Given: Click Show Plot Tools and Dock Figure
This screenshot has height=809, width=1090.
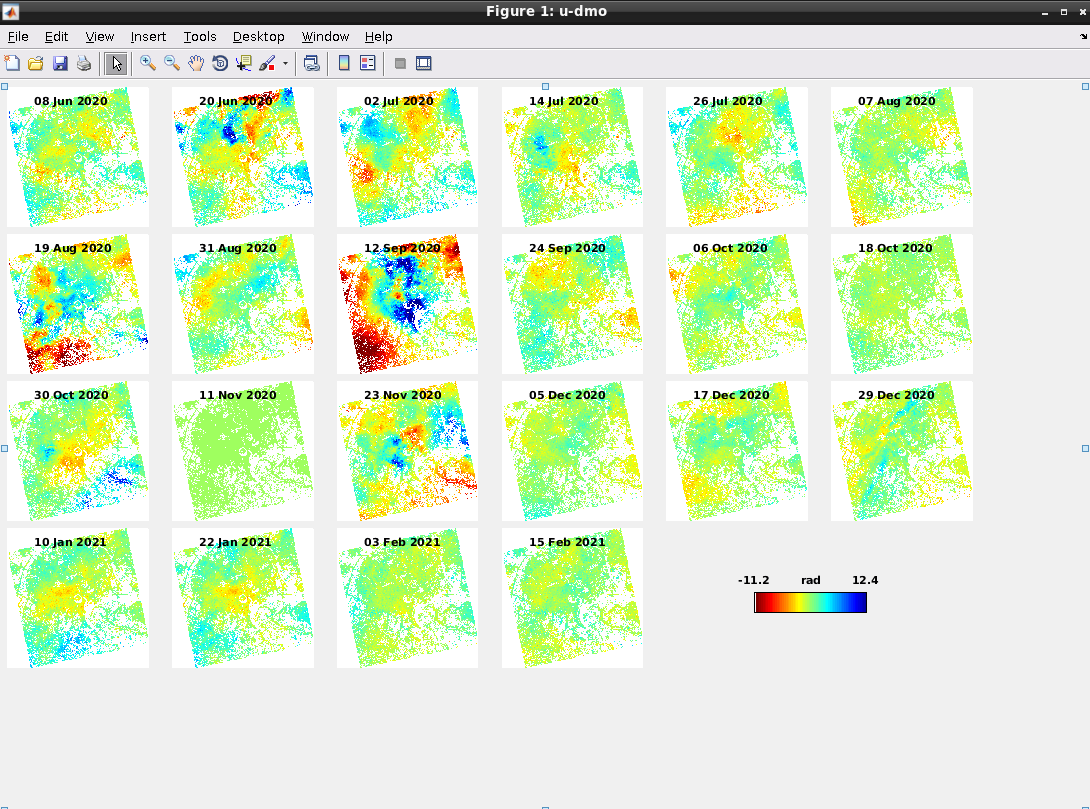Looking at the screenshot, I should [424, 63].
